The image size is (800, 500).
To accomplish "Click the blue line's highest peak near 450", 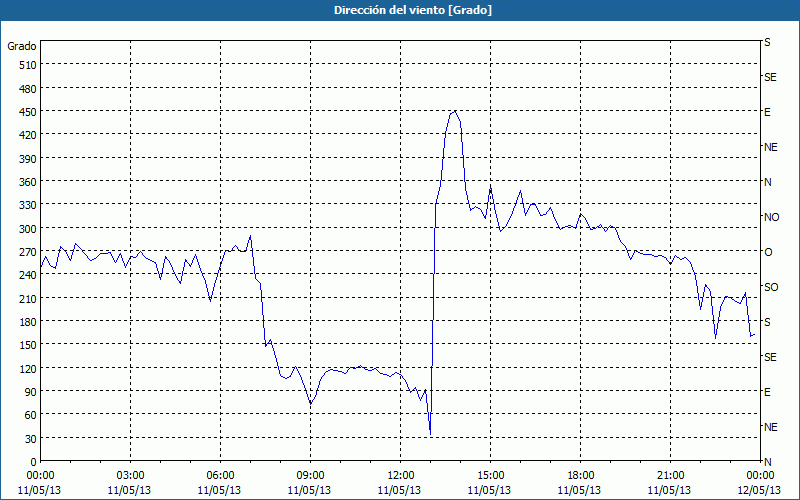I will 455,111.
